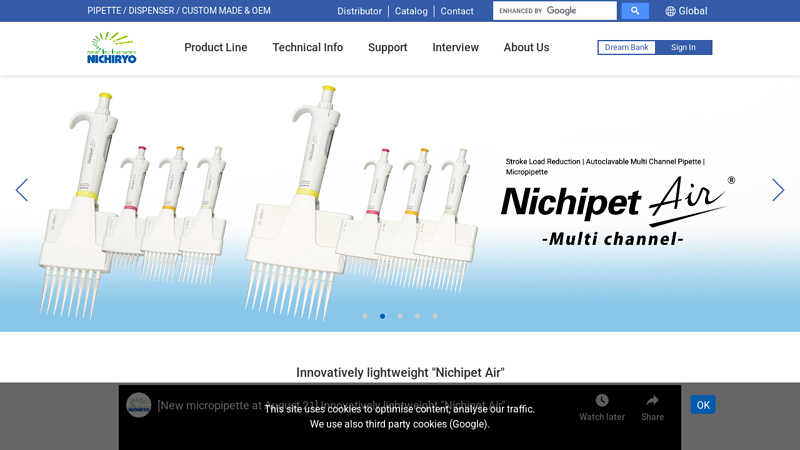Advance to next carousel slide arrow

[x=778, y=190]
